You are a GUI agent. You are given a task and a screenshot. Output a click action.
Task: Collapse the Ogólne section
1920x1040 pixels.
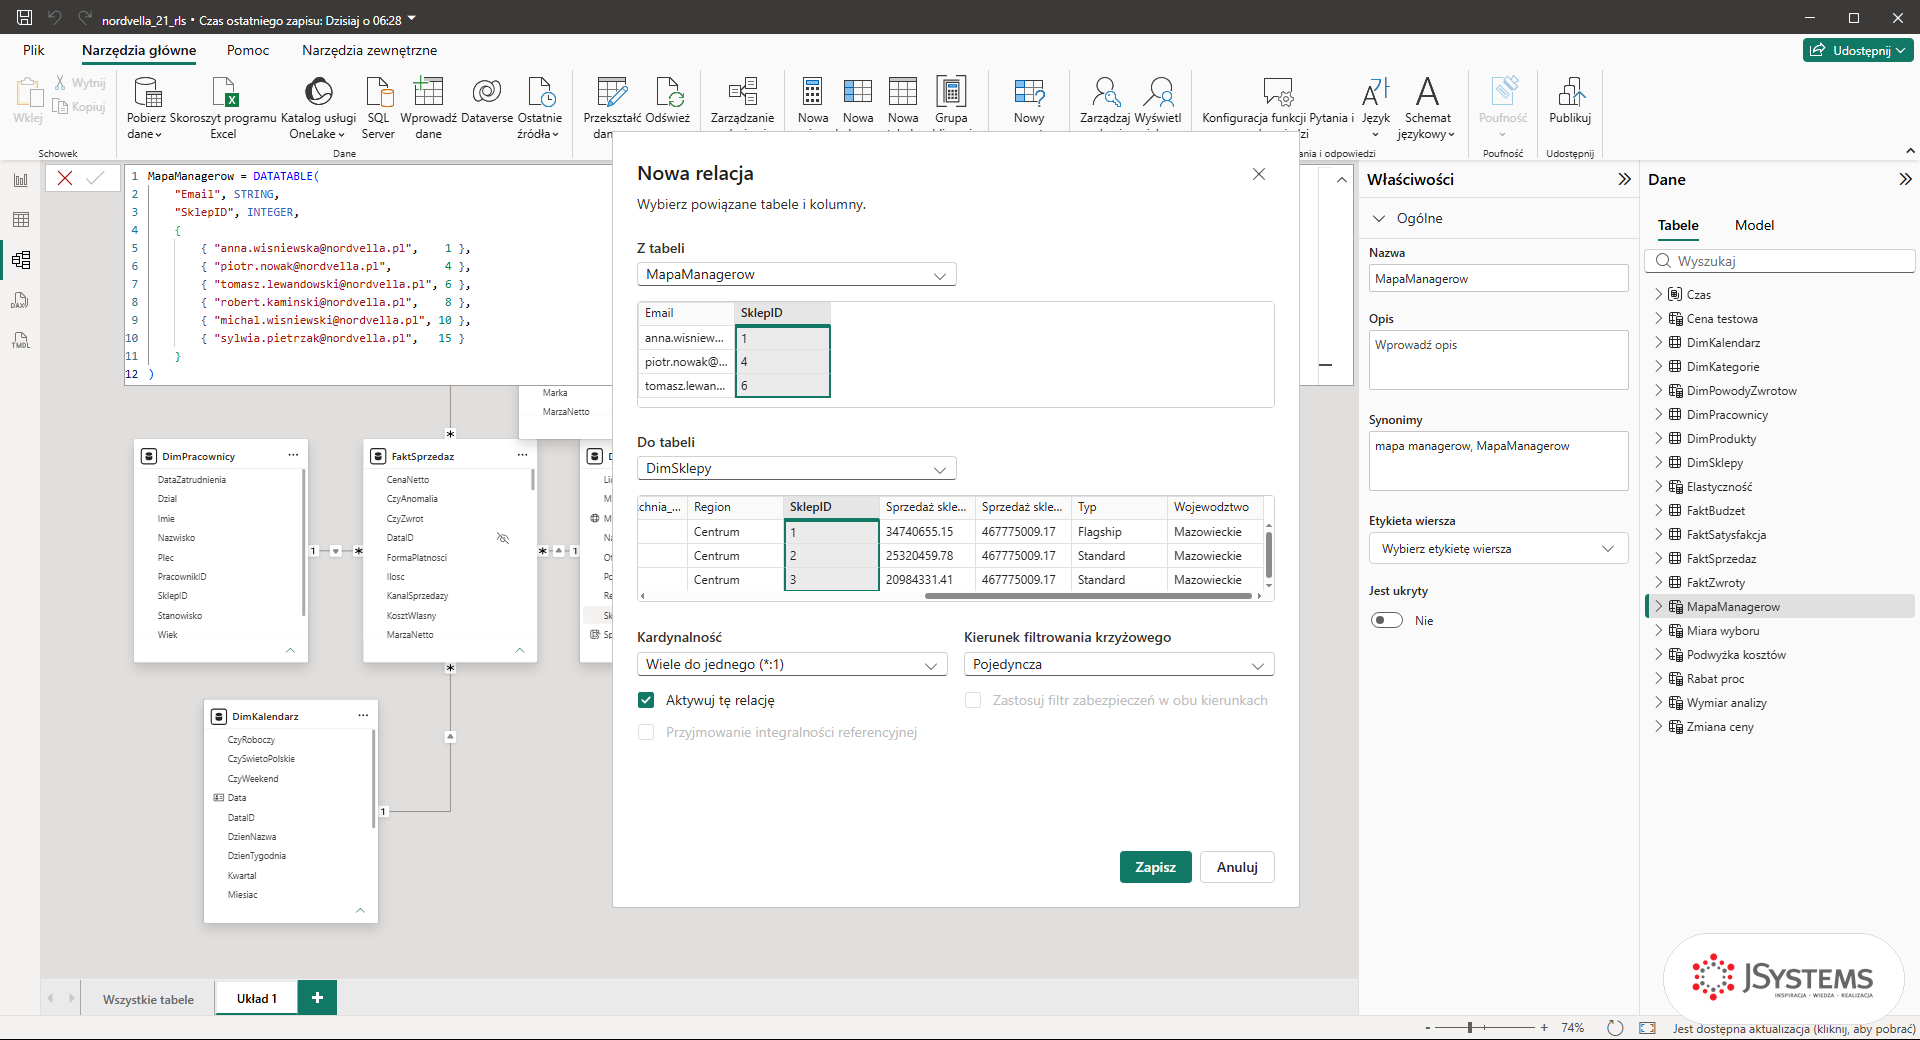coord(1379,218)
